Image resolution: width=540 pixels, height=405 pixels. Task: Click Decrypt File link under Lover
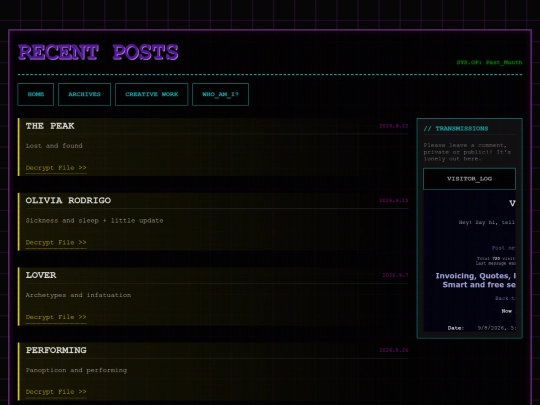56,317
